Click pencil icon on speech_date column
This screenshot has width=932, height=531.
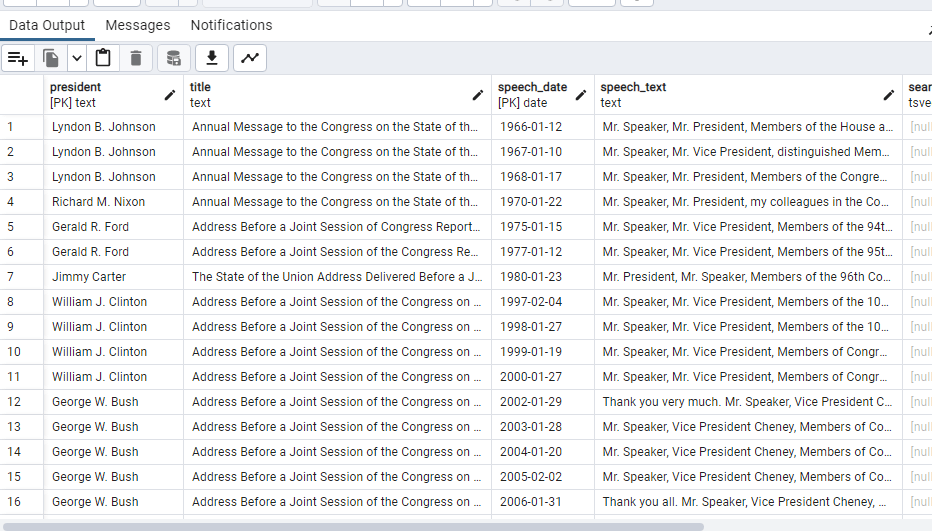click(x=581, y=95)
